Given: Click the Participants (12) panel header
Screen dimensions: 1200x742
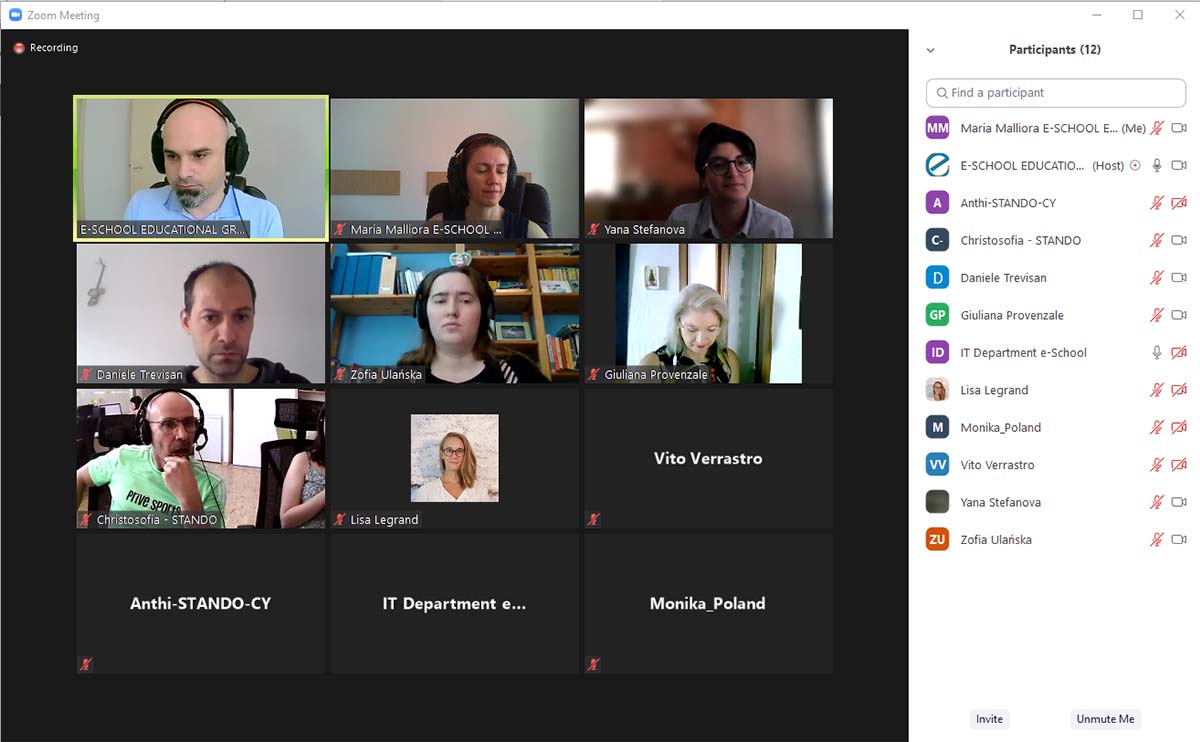Looking at the screenshot, I should coord(1055,50).
